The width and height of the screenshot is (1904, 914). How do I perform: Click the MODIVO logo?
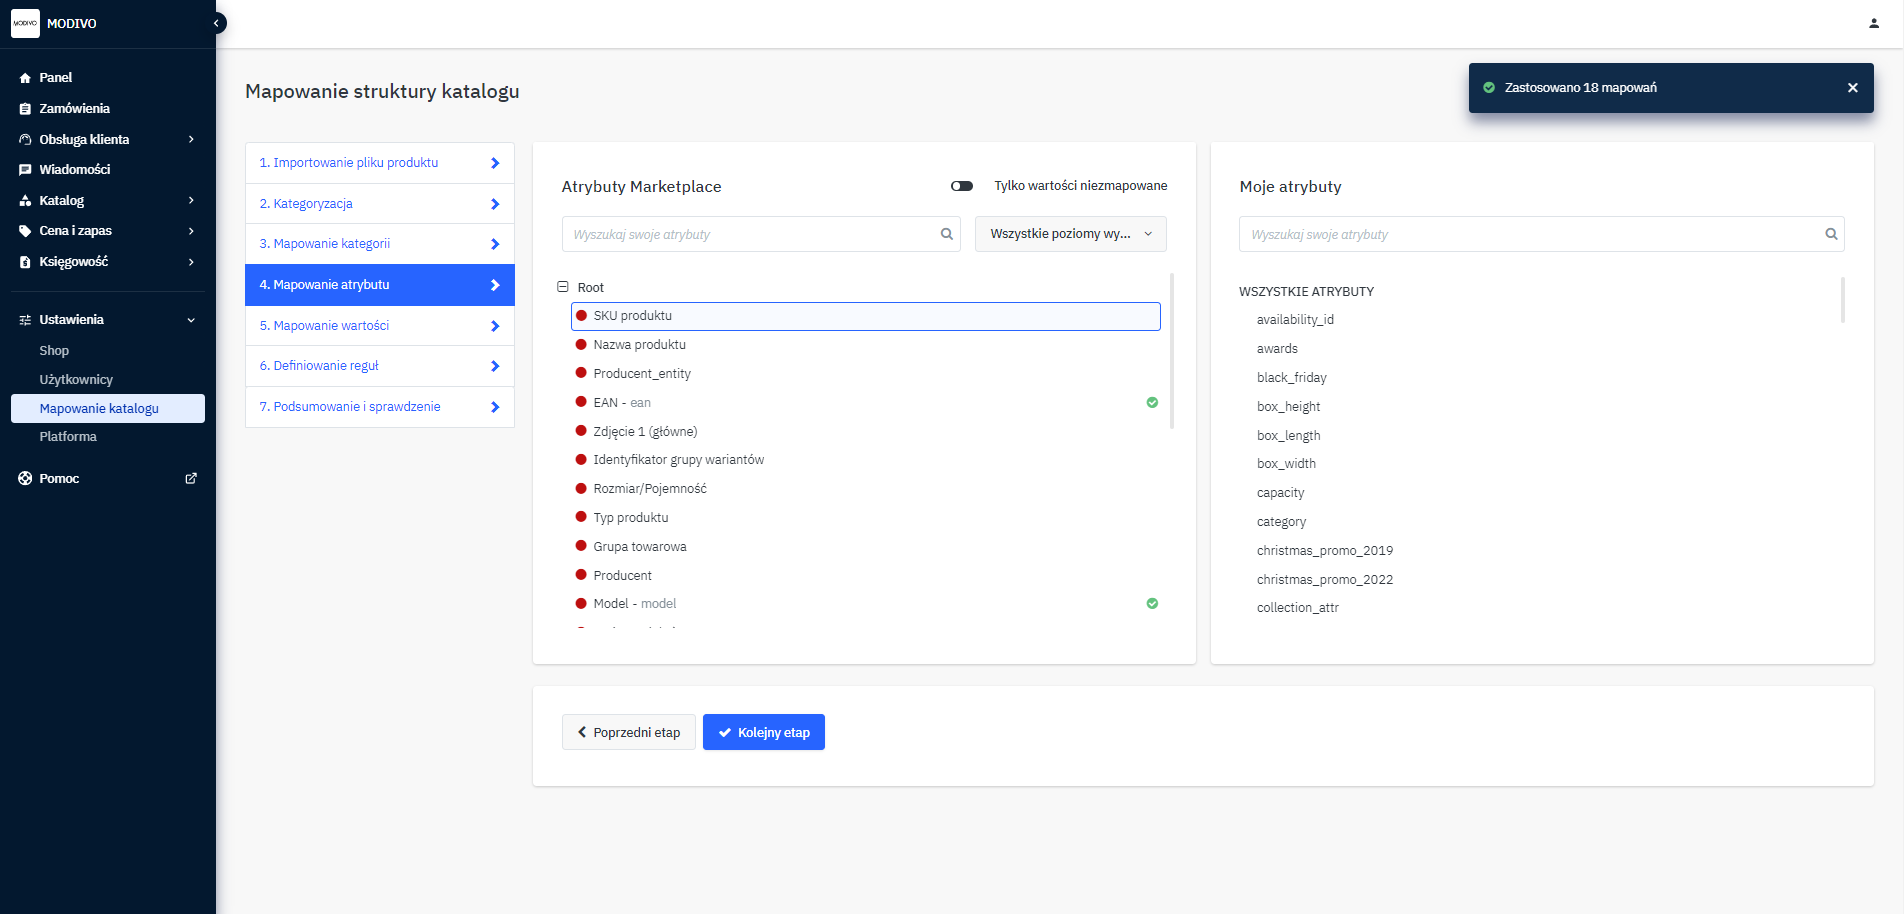click(x=26, y=23)
